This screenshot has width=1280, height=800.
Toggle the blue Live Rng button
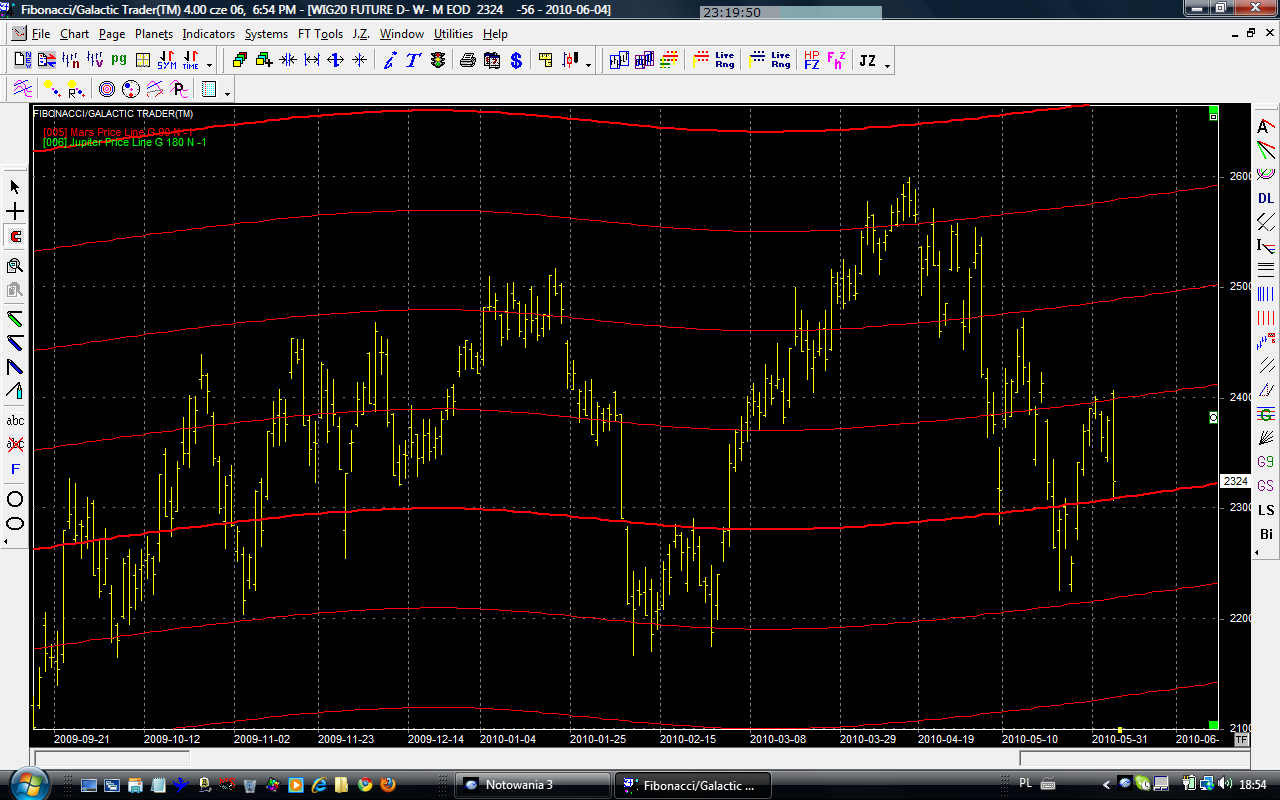click(770, 60)
